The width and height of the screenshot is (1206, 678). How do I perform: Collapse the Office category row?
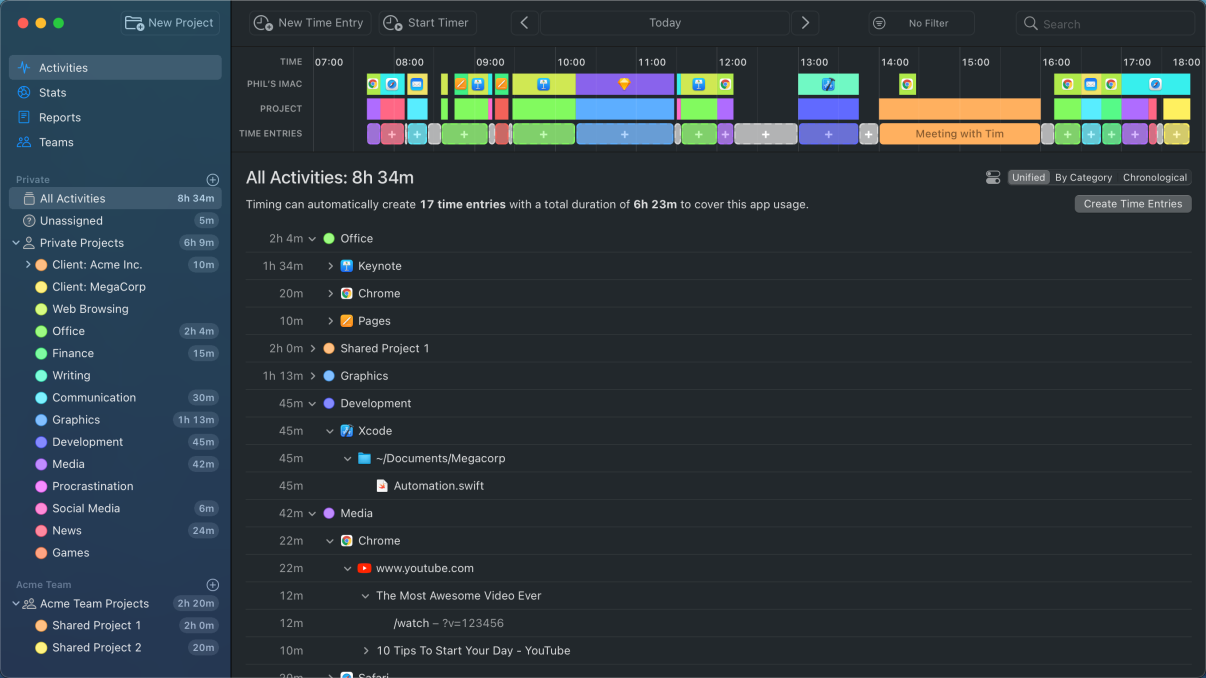[x=310, y=238]
